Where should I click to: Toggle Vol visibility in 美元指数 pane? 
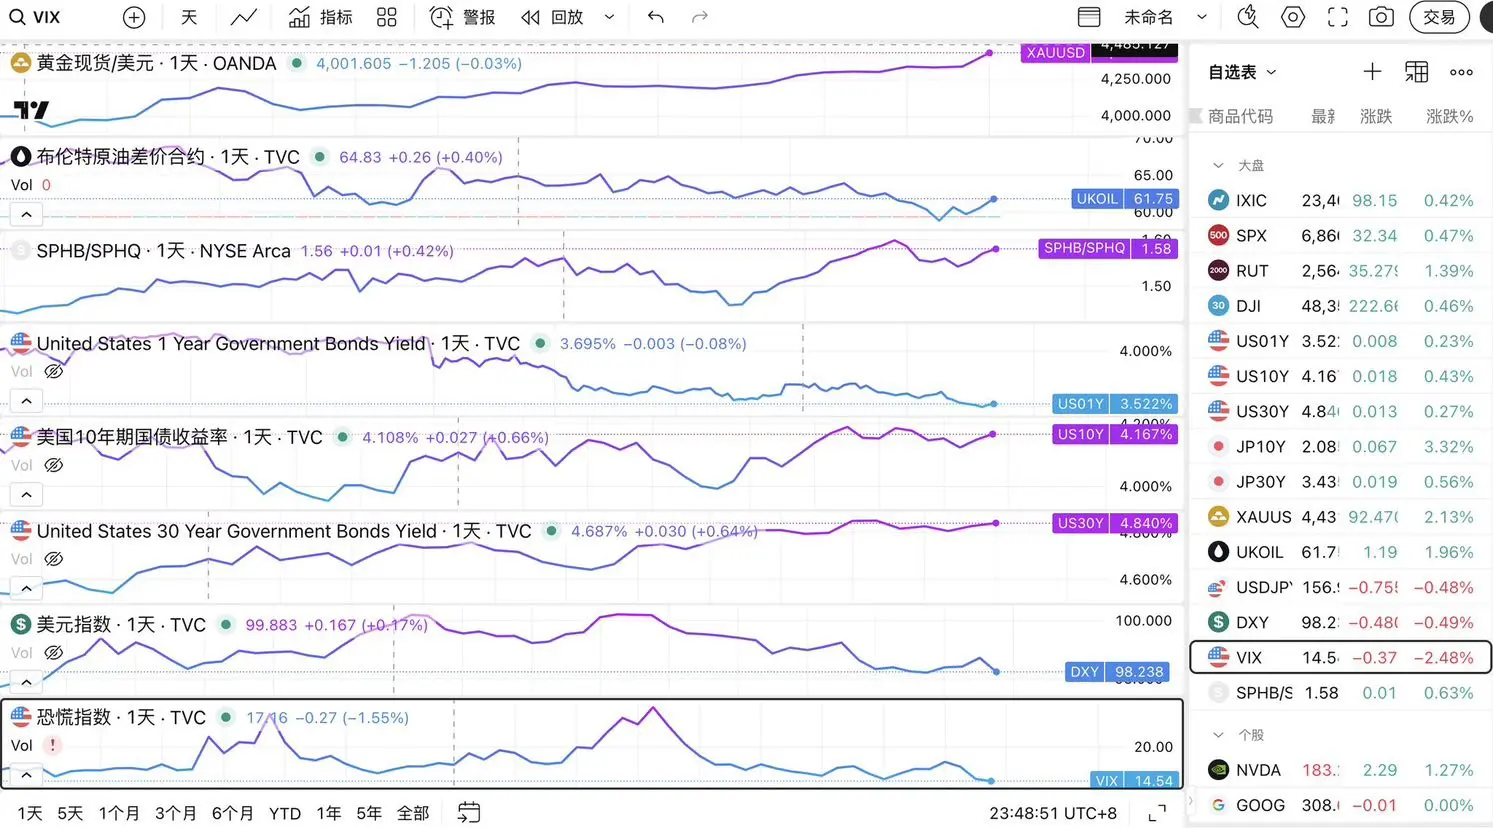tap(54, 653)
